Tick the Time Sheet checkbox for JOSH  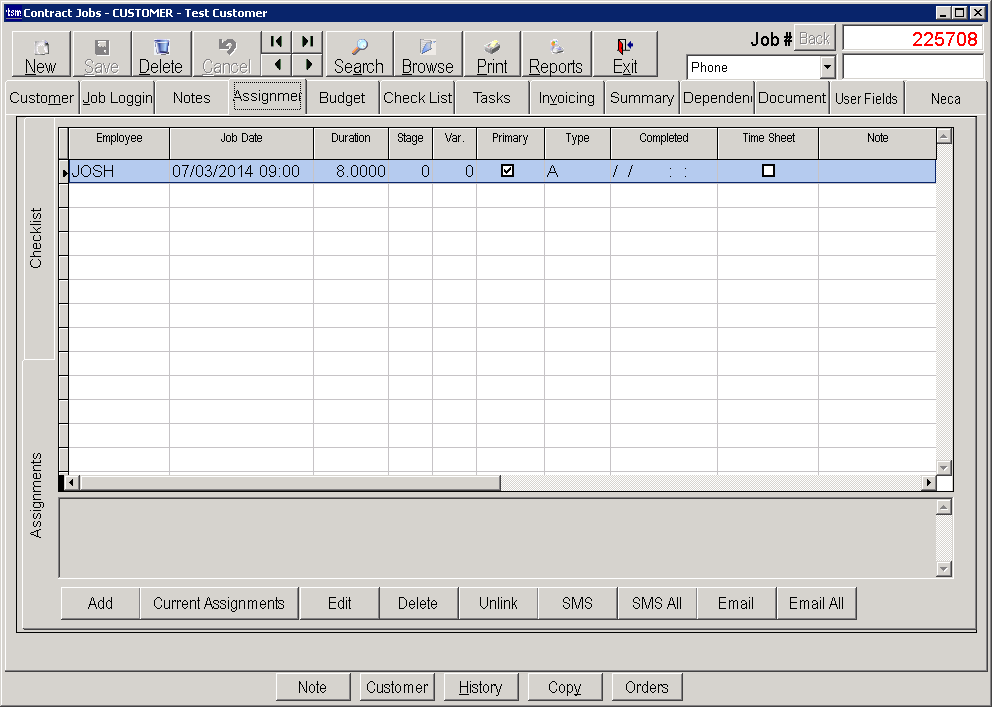click(x=768, y=171)
